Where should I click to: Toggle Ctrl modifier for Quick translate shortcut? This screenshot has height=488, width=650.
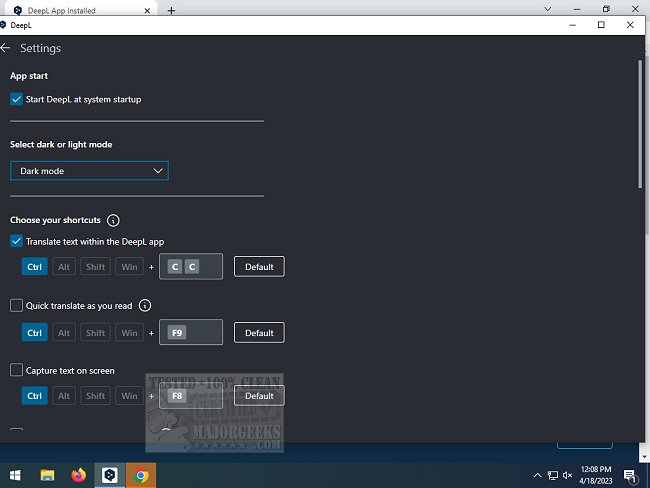(x=34, y=333)
